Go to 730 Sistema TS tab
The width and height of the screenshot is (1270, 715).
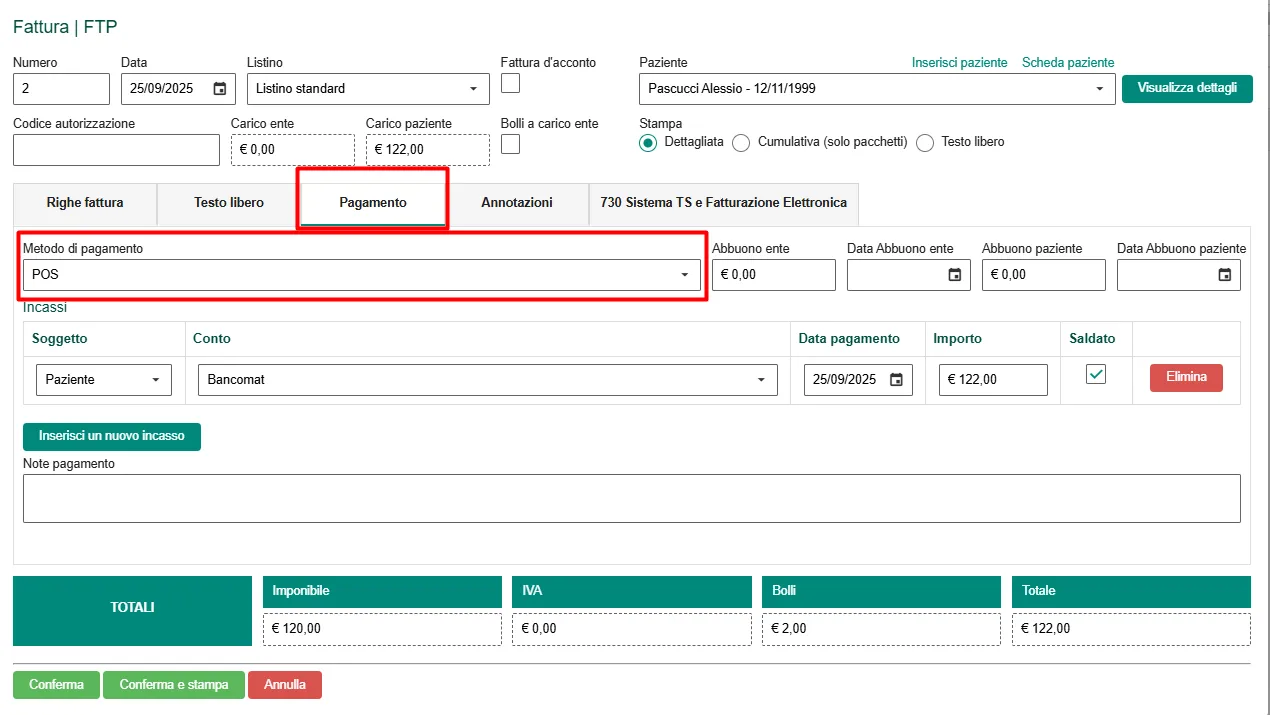pos(723,203)
